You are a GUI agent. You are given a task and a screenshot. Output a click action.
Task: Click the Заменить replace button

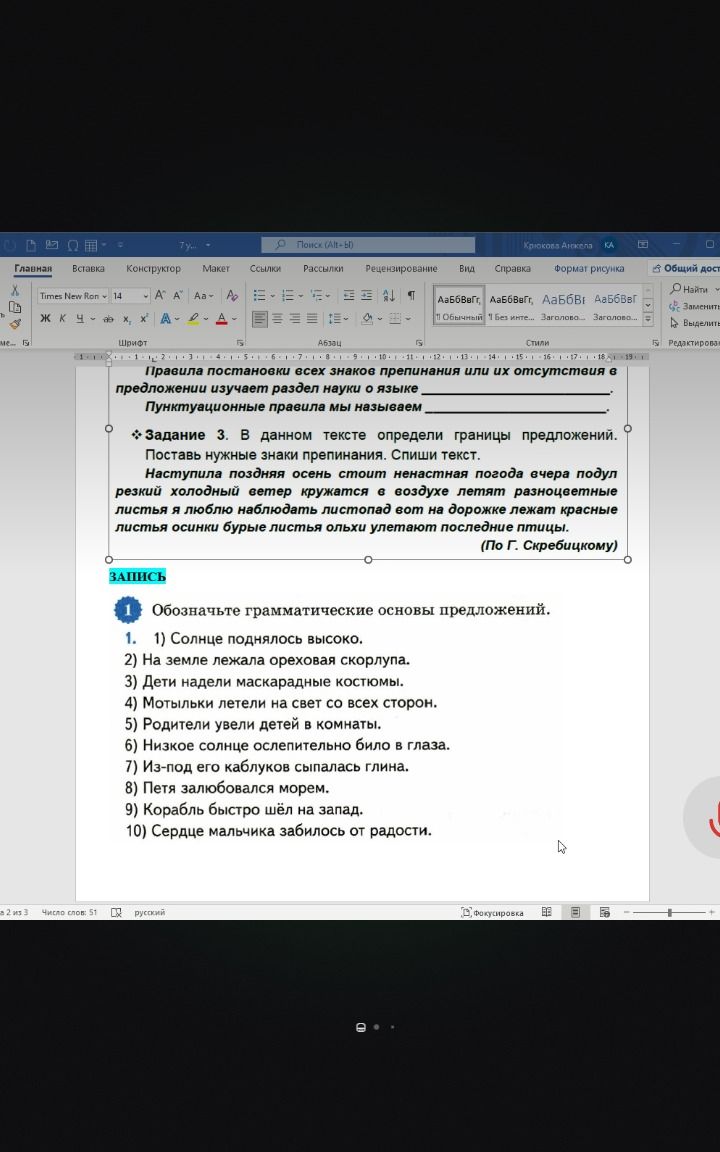pyautogui.click(x=694, y=306)
